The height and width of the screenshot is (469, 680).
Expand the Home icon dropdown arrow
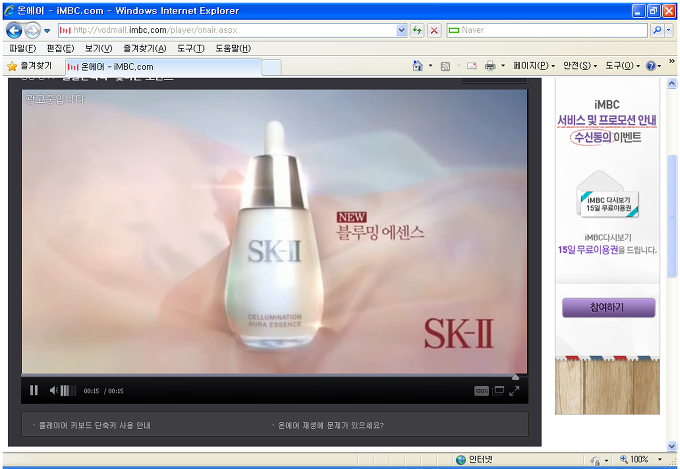[x=430, y=66]
